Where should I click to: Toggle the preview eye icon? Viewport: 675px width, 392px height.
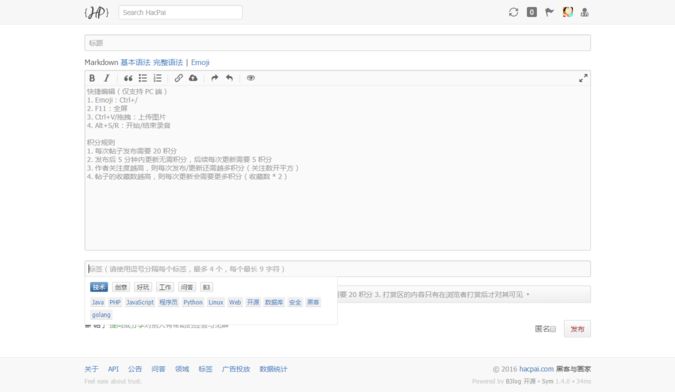pos(251,78)
